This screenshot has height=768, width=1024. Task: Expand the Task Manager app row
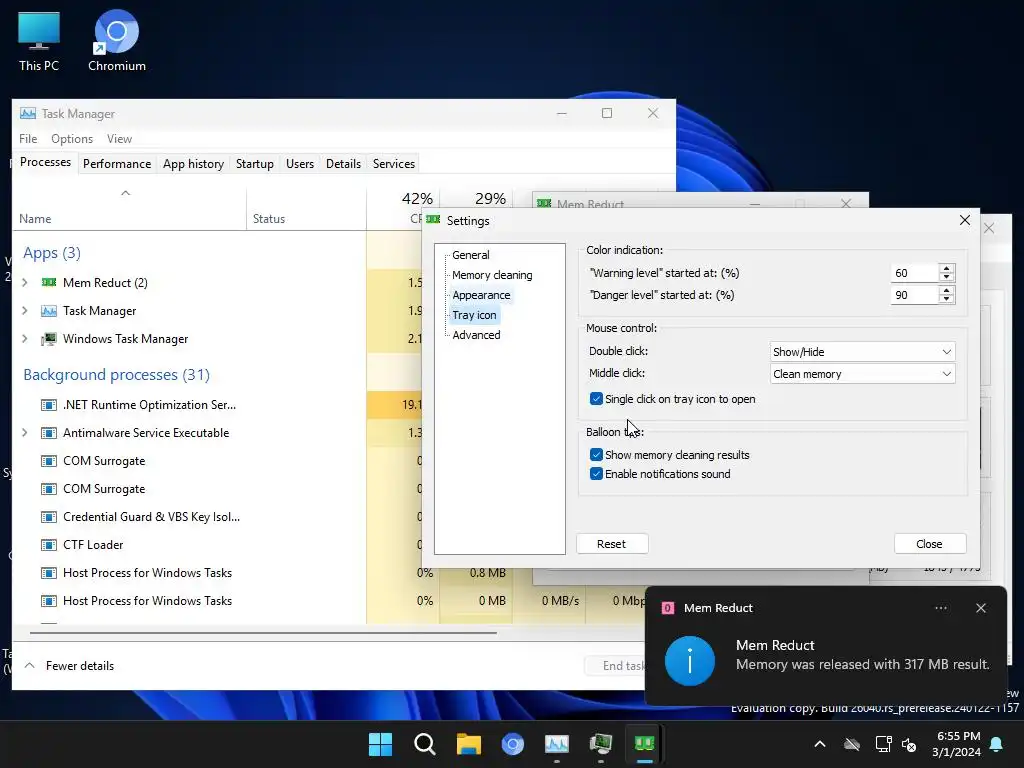(25, 311)
